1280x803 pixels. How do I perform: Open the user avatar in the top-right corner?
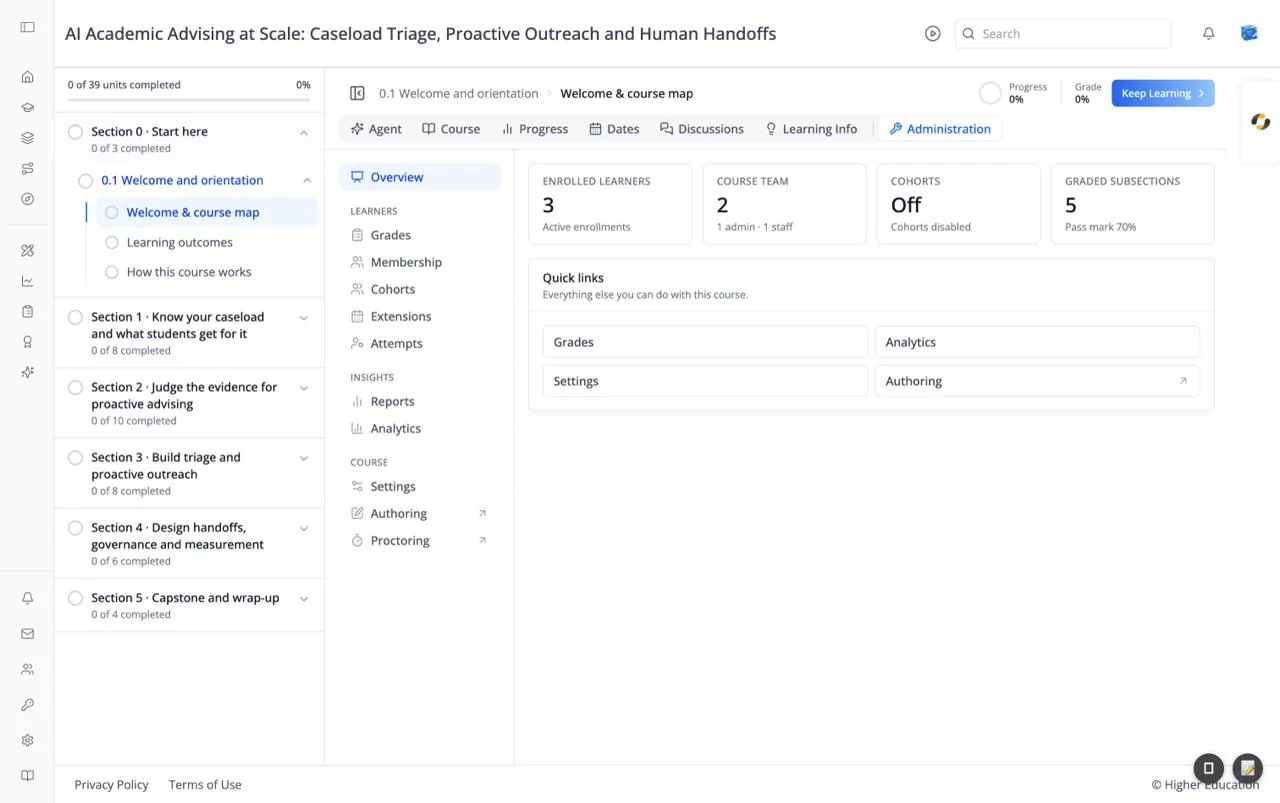point(1249,34)
